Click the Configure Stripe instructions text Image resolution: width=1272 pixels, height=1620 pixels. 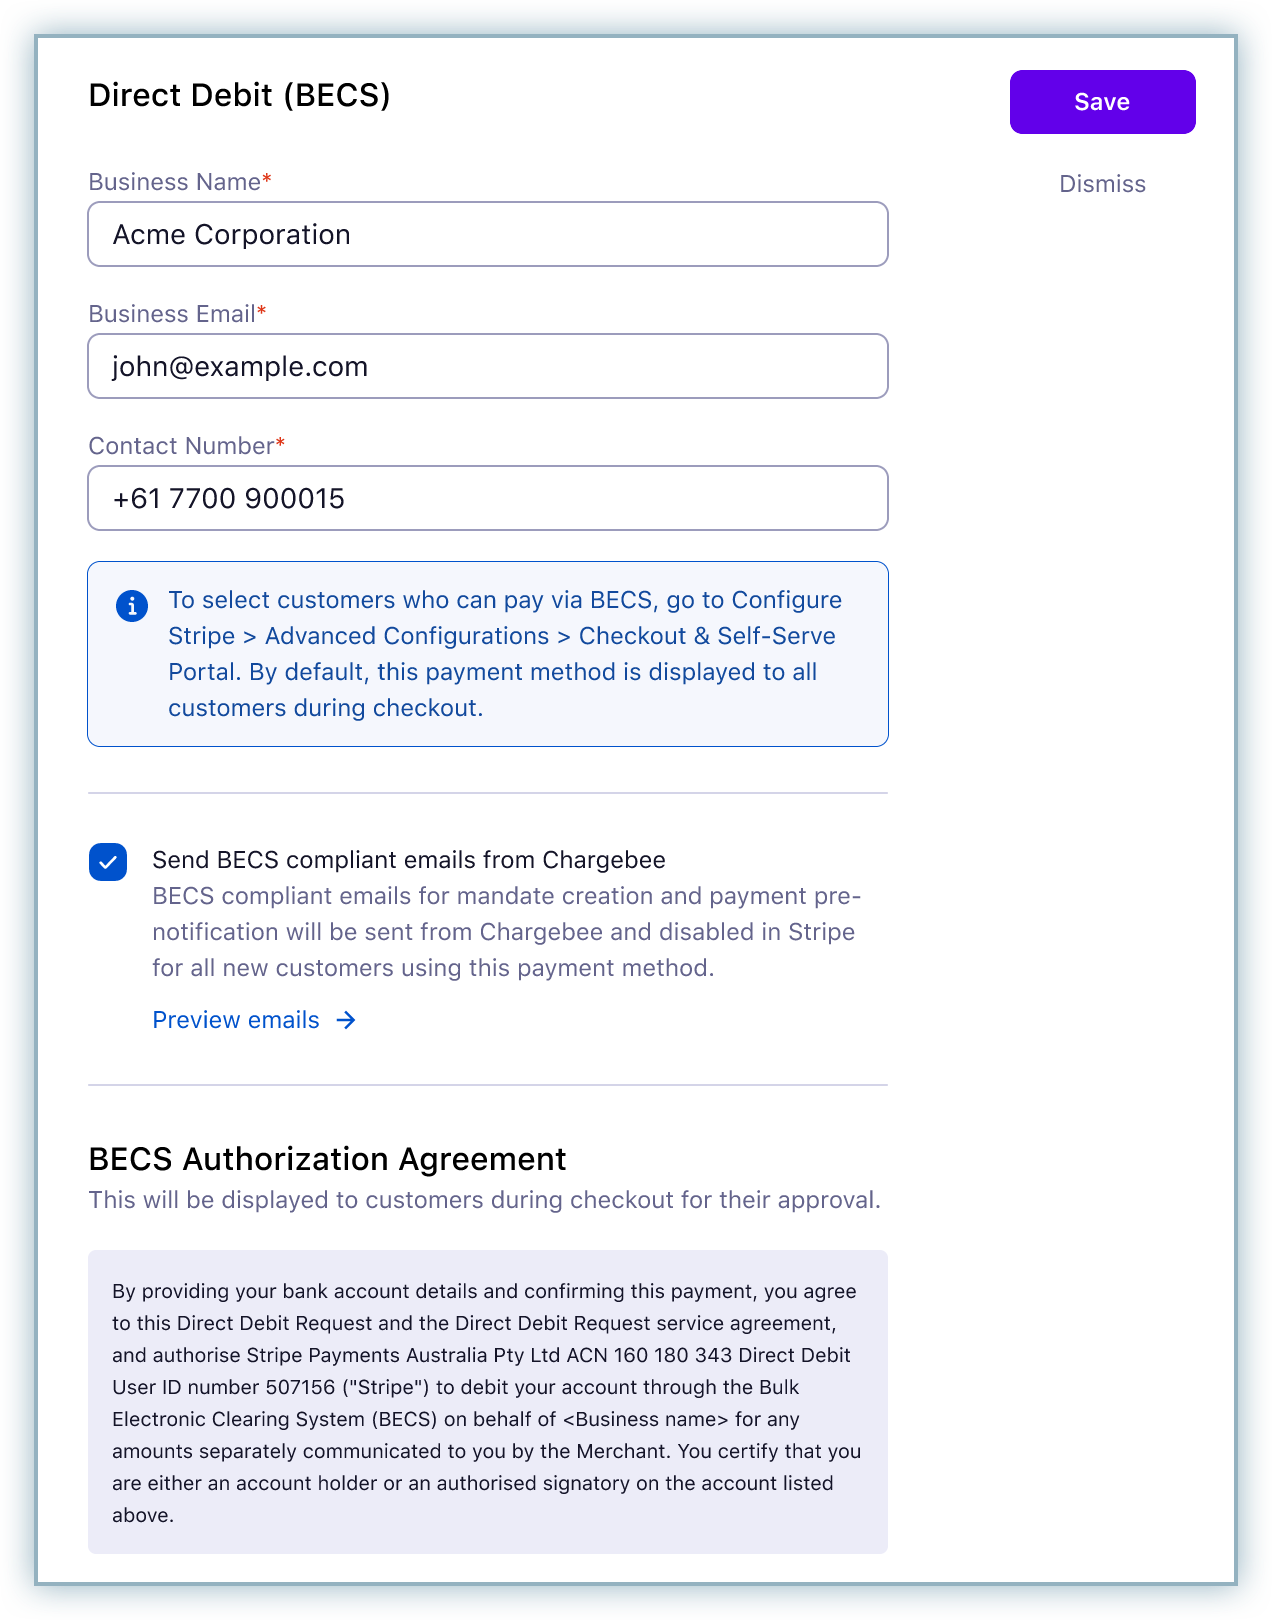504,654
